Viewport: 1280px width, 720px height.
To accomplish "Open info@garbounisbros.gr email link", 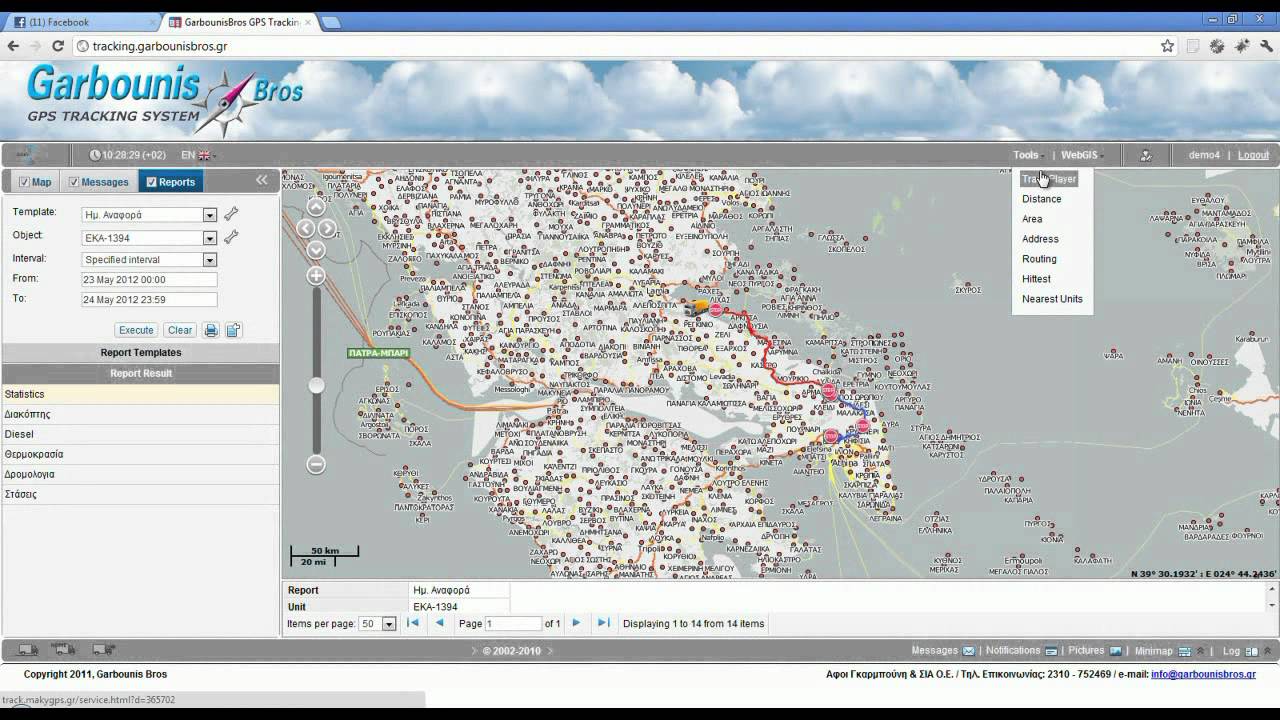I will pos(1203,674).
